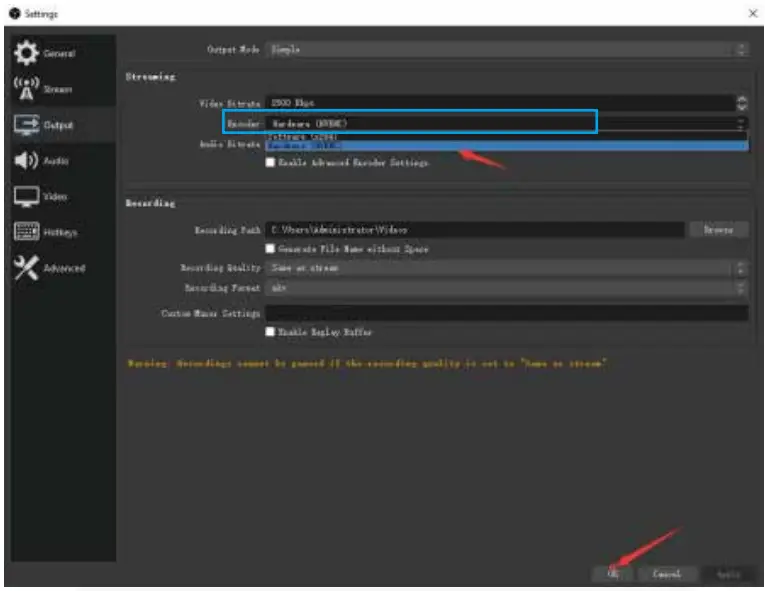Open Hotkeys keyboard icon

(26, 232)
